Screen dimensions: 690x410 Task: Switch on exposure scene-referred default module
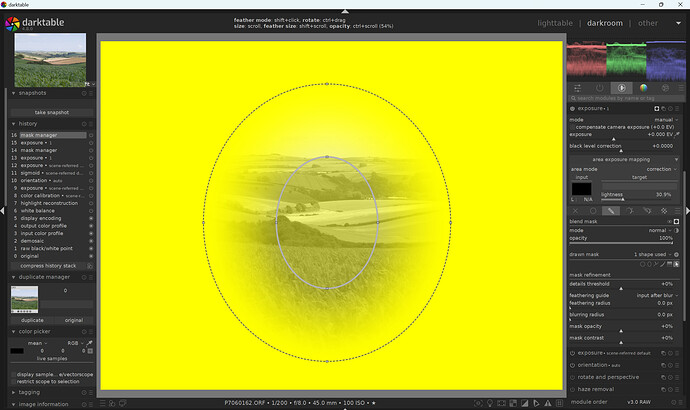pos(573,353)
